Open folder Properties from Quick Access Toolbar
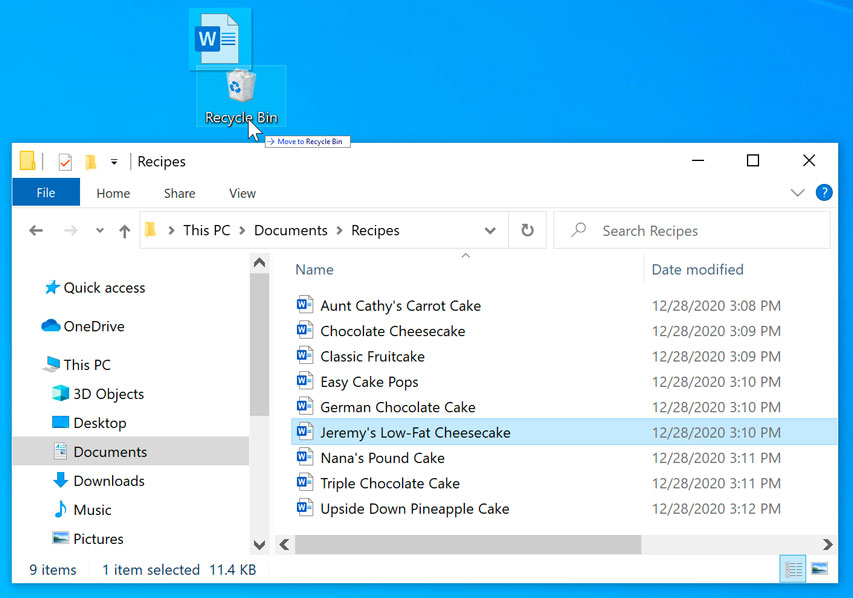 click(66, 161)
